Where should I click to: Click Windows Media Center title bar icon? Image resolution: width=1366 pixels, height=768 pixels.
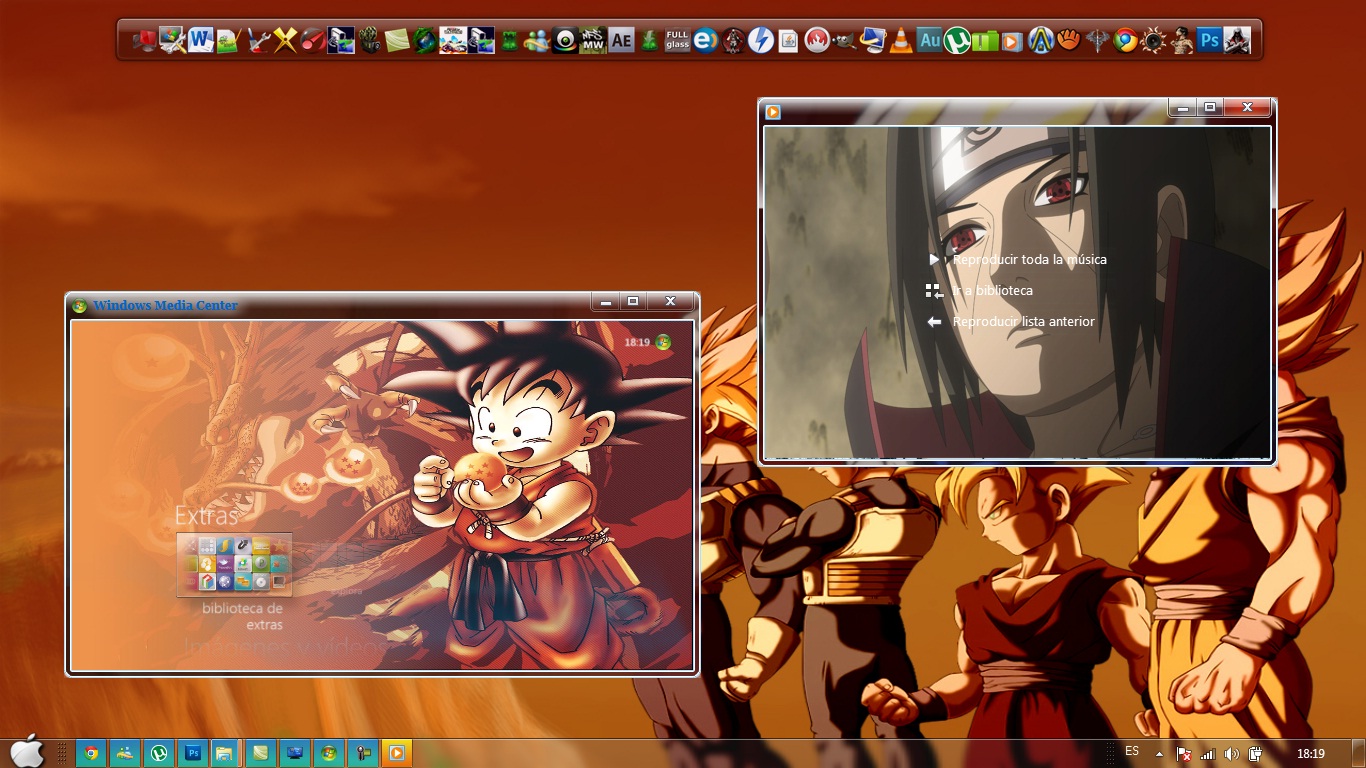80,306
